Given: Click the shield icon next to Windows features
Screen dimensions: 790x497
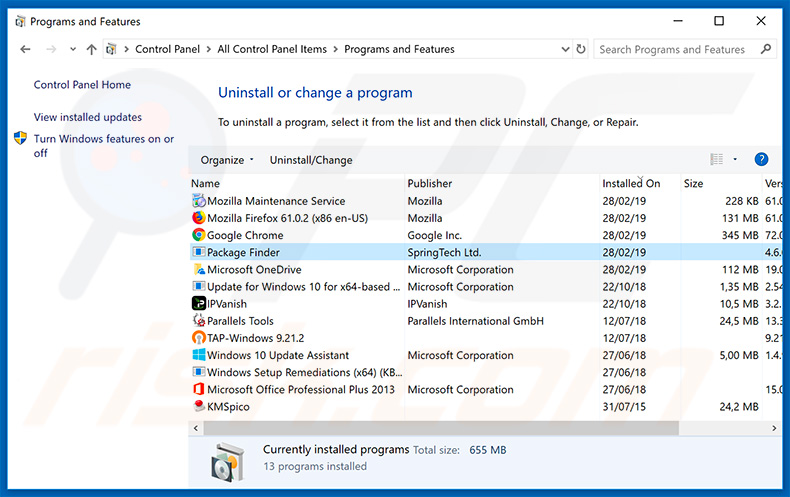Looking at the screenshot, I should click(x=20, y=138).
